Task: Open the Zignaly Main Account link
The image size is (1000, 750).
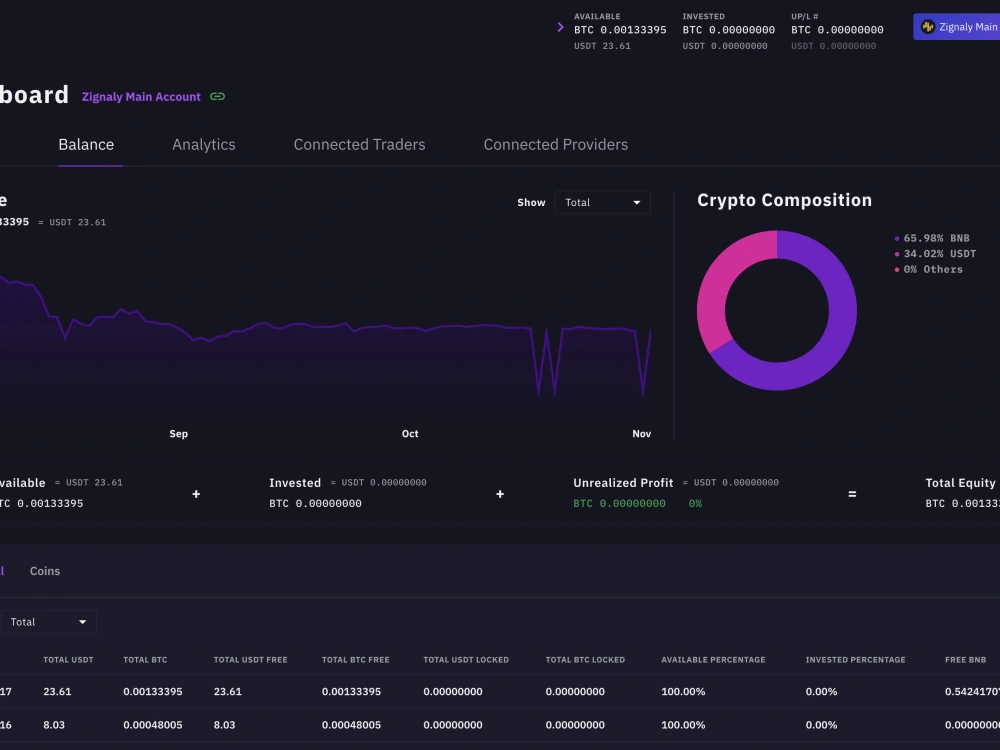Action: click(x=141, y=96)
